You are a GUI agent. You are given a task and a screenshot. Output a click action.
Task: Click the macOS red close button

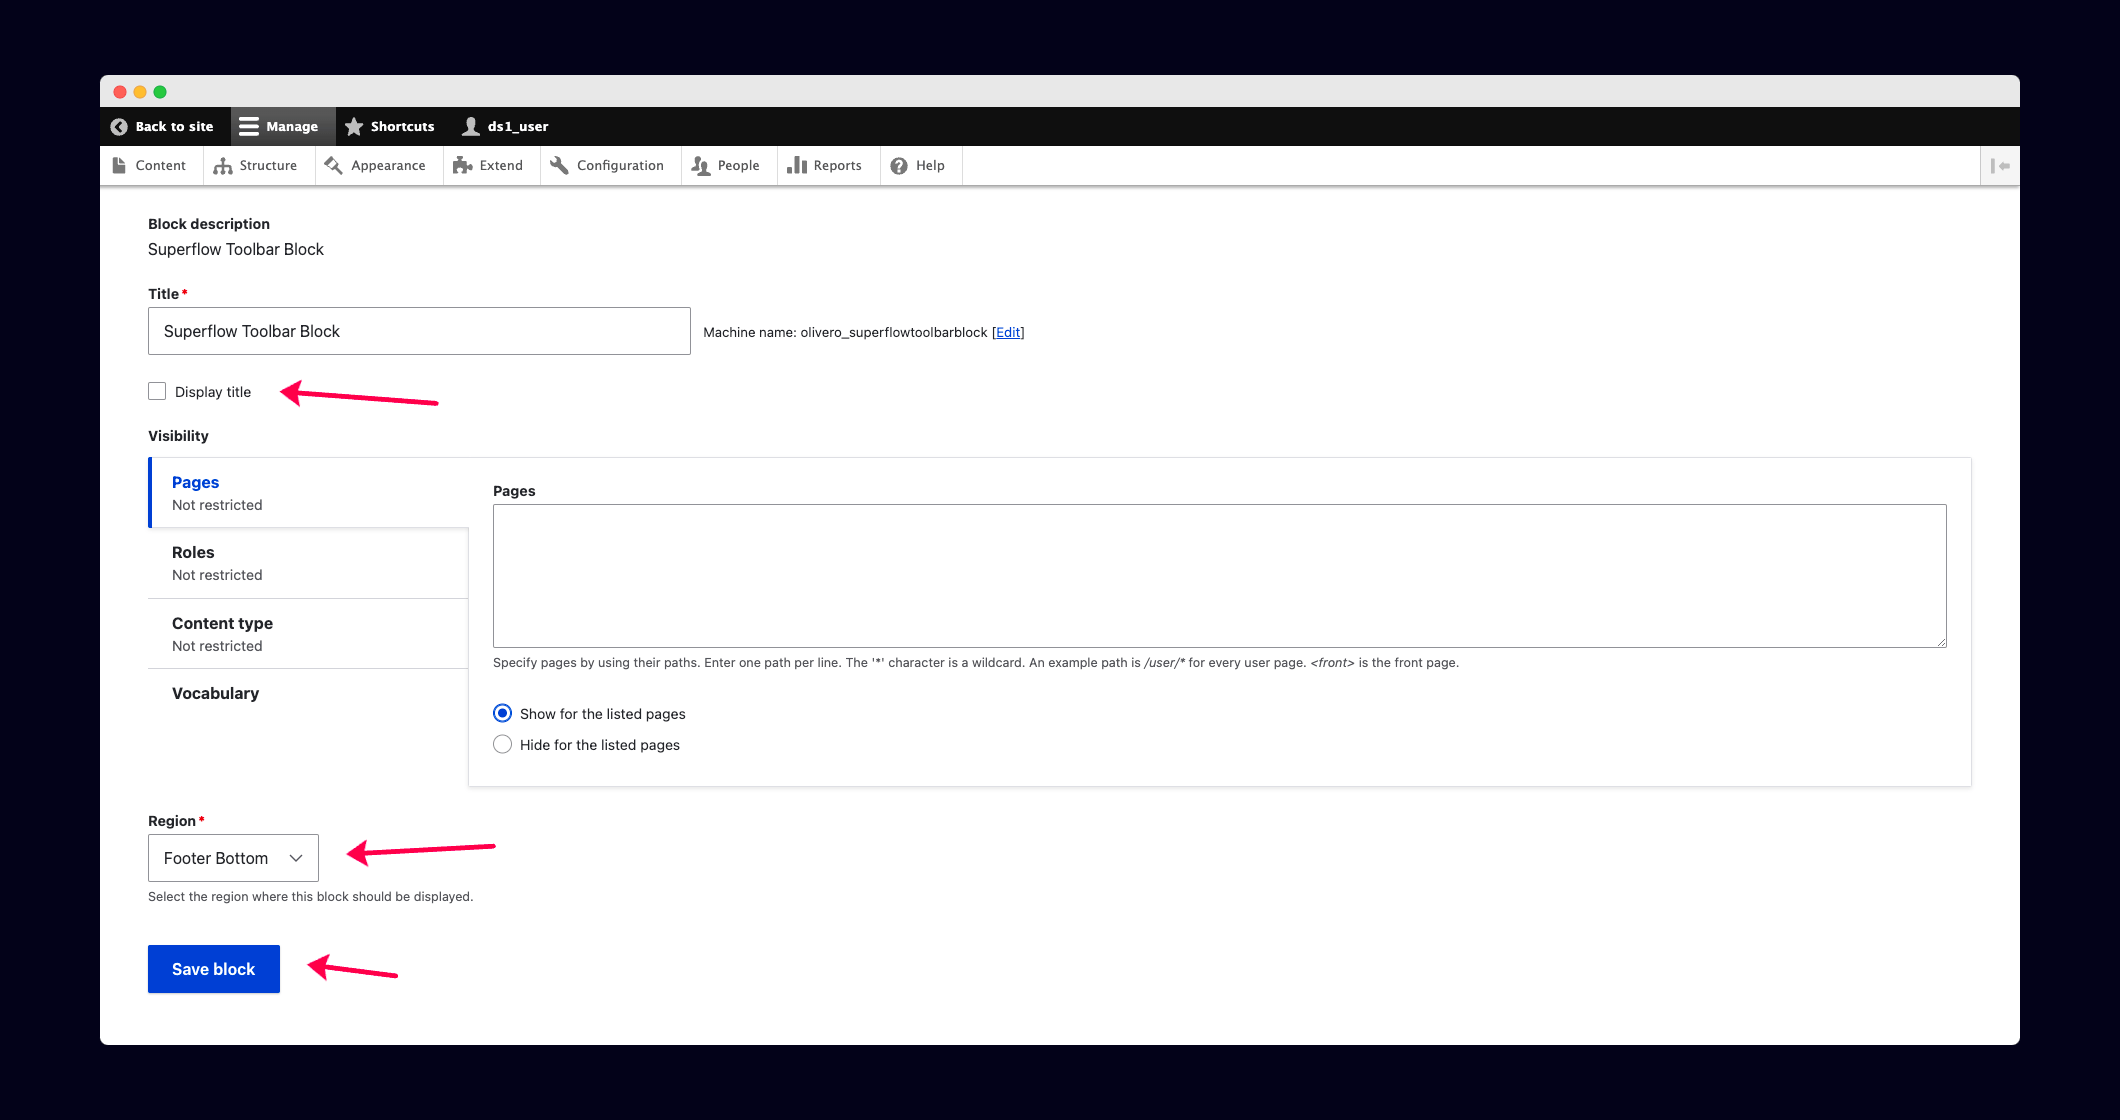120,92
